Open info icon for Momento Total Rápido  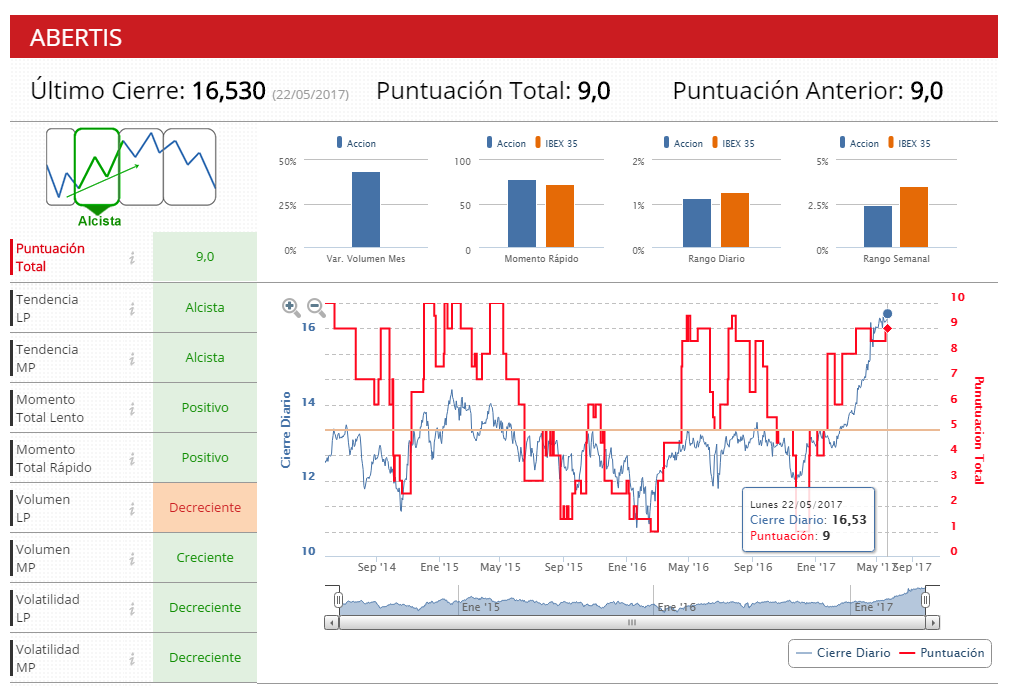click(132, 458)
